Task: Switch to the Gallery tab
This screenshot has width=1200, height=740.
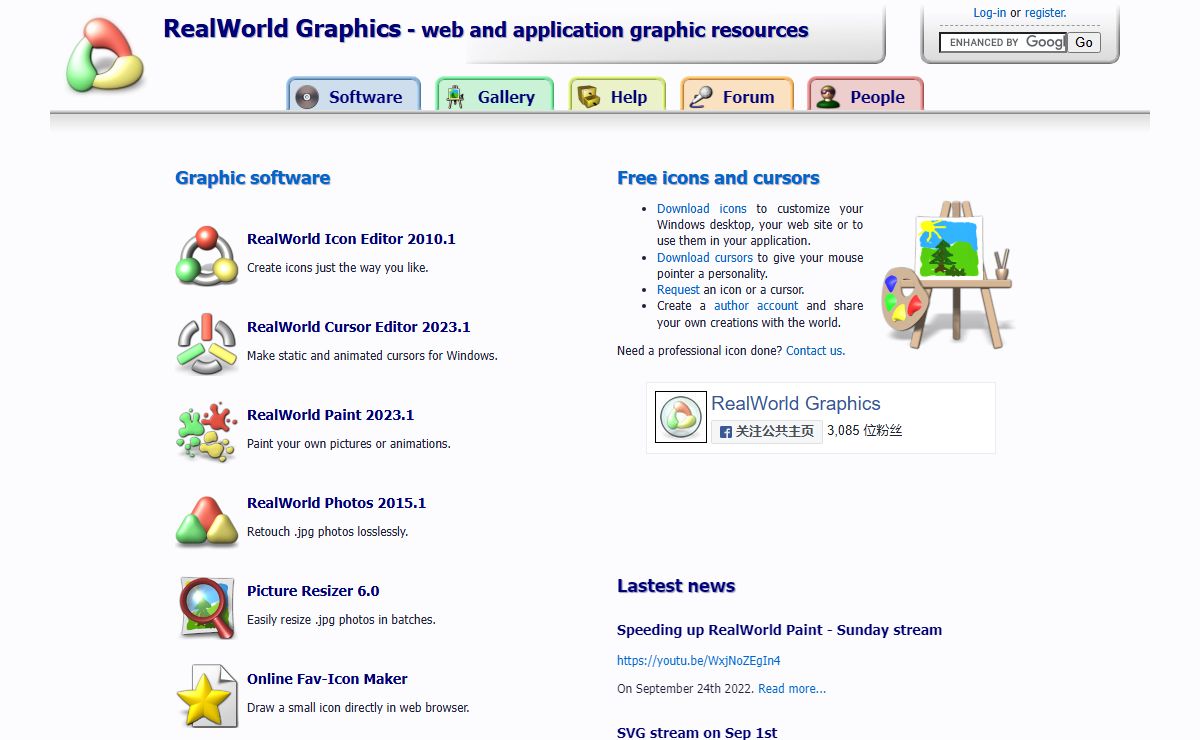Action: click(x=494, y=97)
